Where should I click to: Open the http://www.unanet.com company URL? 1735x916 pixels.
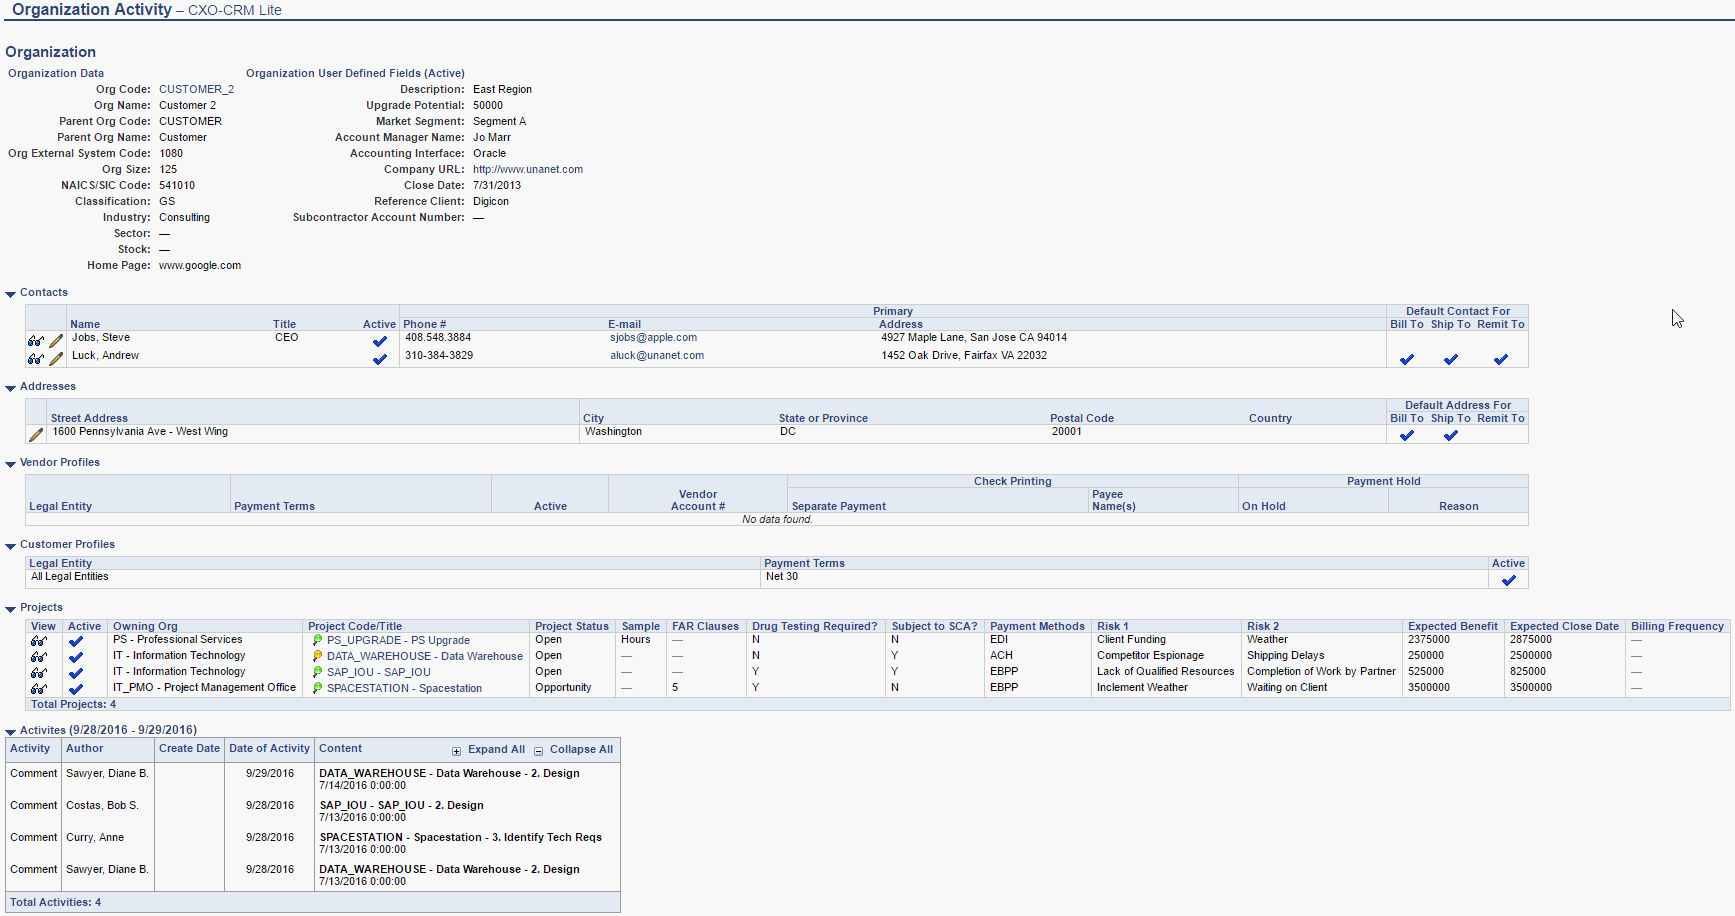point(527,169)
